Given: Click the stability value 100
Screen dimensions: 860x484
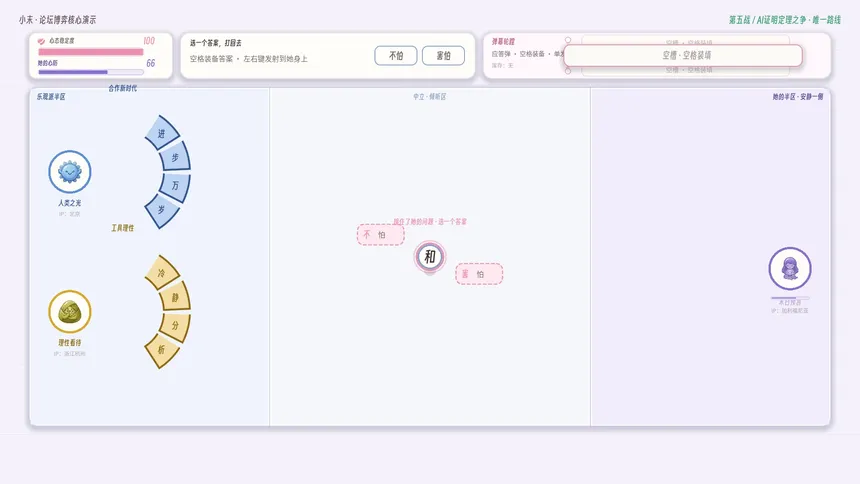Looking at the screenshot, I should coord(149,41).
